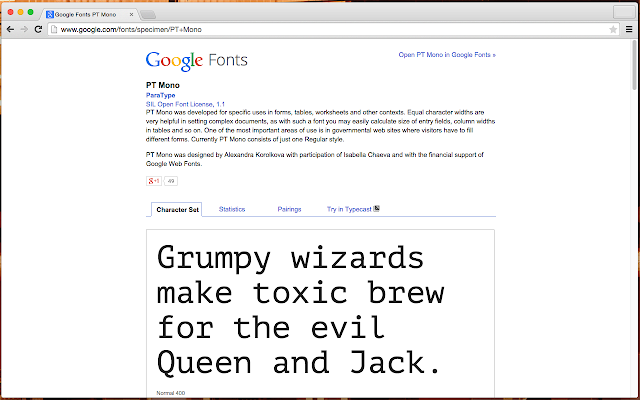Click the +1 count bubble showing 49
Image resolution: width=640 pixels, height=400 pixels.
pos(171,181)
